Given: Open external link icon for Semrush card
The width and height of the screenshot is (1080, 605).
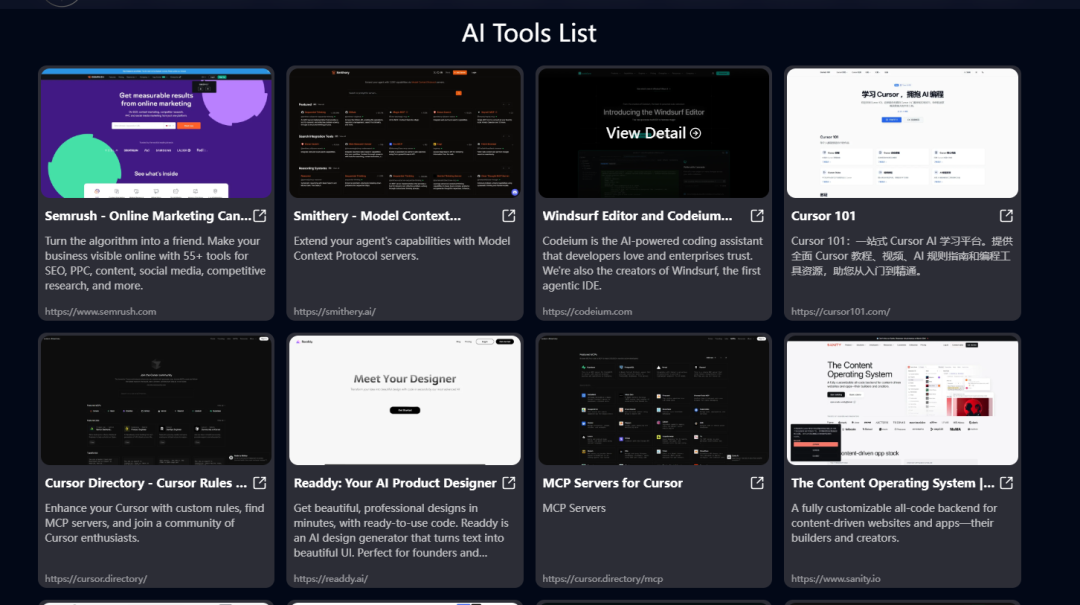Looking at the screenshot, I should tap(260, 216).
